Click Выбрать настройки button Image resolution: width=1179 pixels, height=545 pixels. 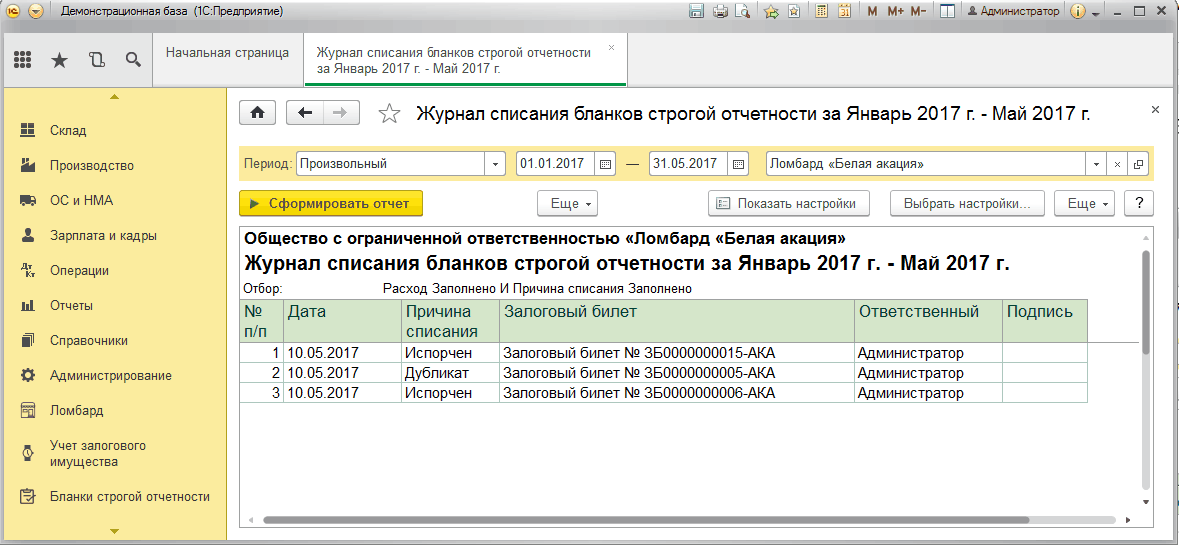(968, 204)
